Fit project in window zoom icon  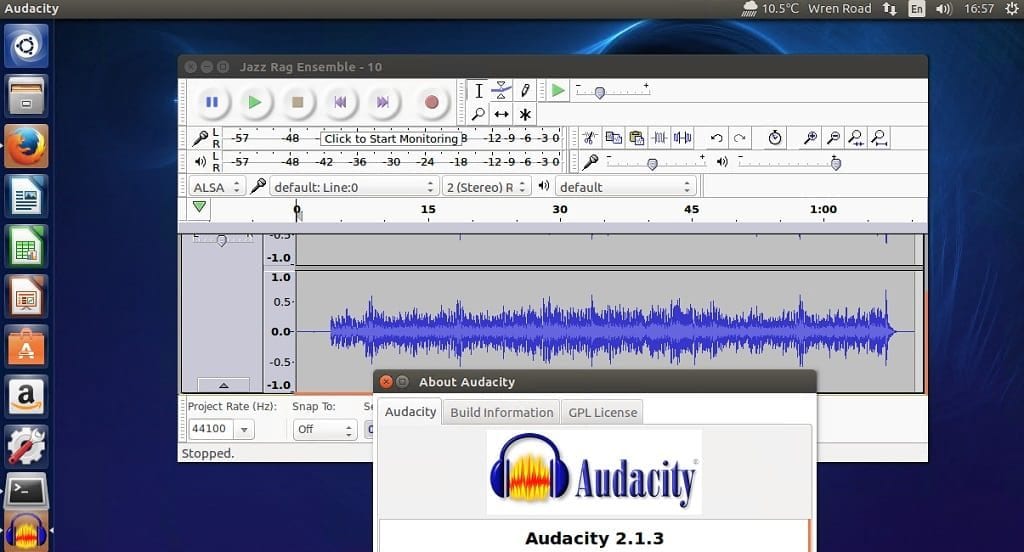point(880,138)
